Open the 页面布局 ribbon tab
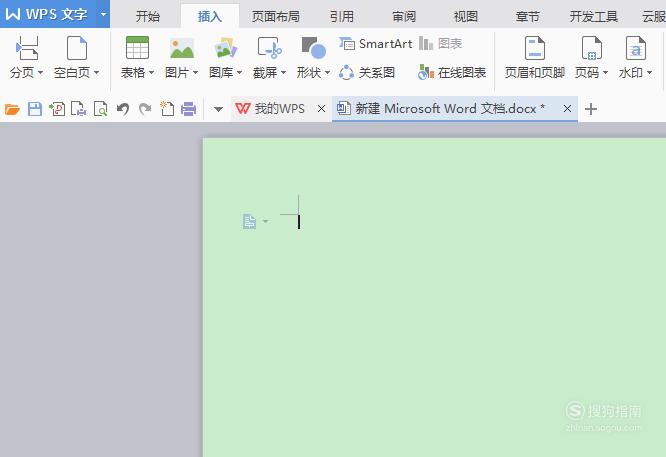 276,17
